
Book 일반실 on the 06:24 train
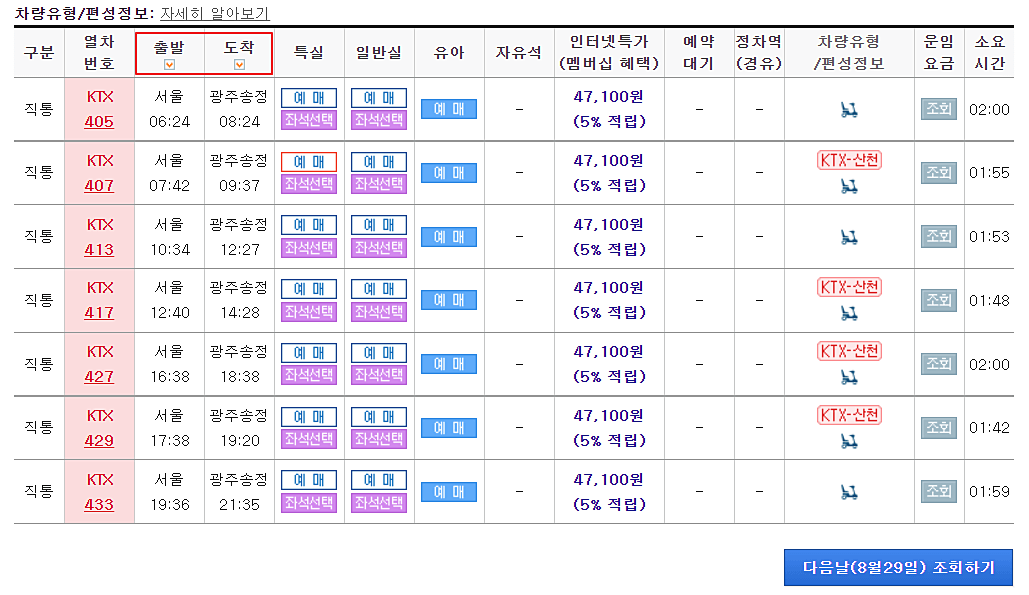coord(379,98)
